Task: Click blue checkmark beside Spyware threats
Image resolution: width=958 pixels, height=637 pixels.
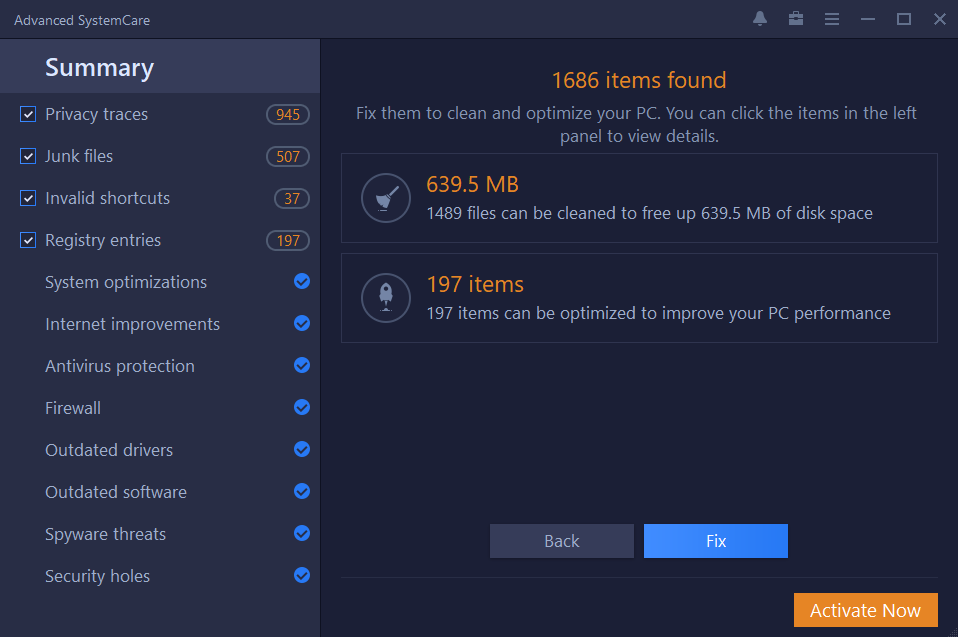Action: point(302,534)
